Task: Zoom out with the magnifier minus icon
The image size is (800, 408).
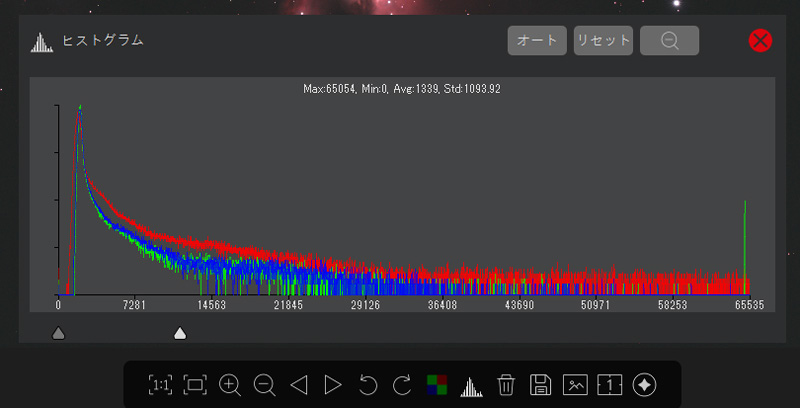Action: tap(264, 385)
